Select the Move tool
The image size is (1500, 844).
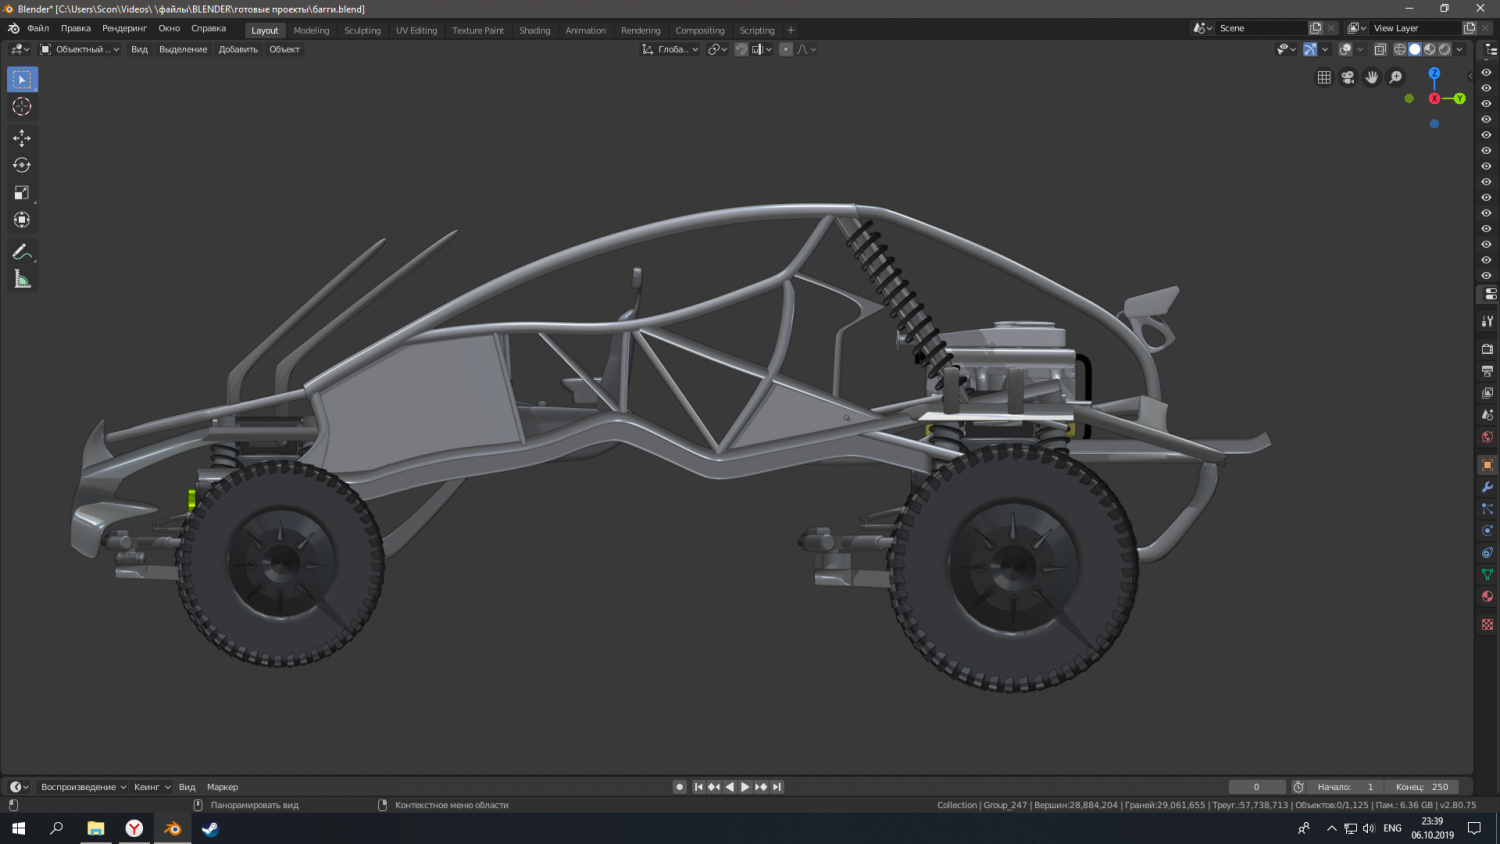pos(22,138)
